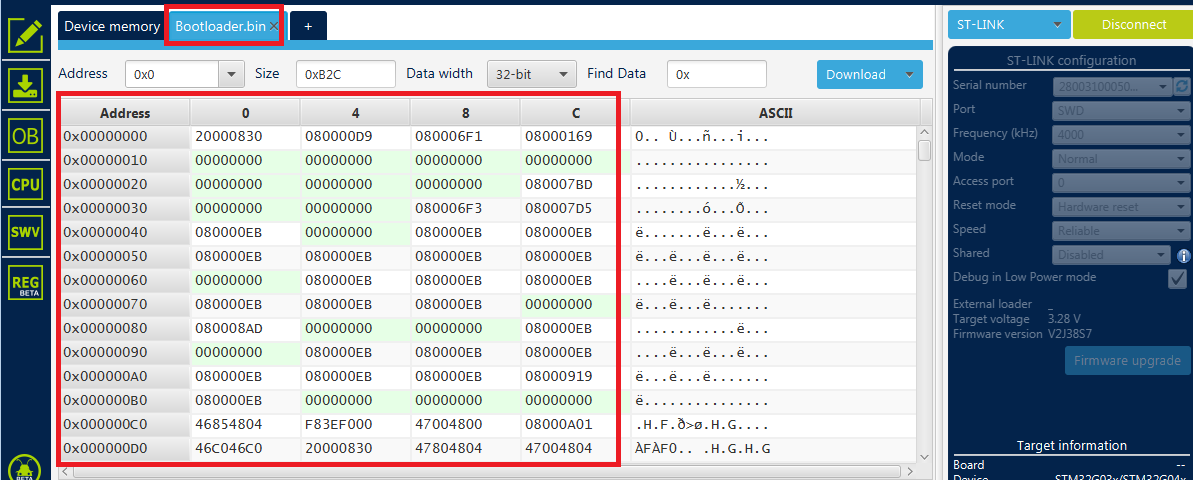
Task: Select cell 080006F3 in row 0x00000030
Action: [466, 208]
